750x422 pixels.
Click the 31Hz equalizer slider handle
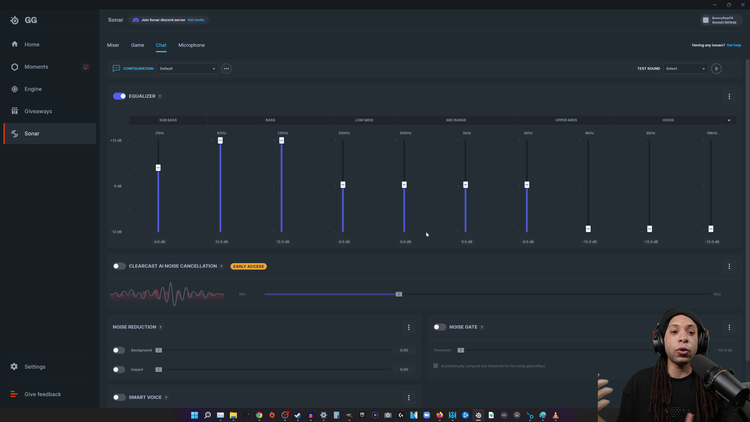click(158, 167)
